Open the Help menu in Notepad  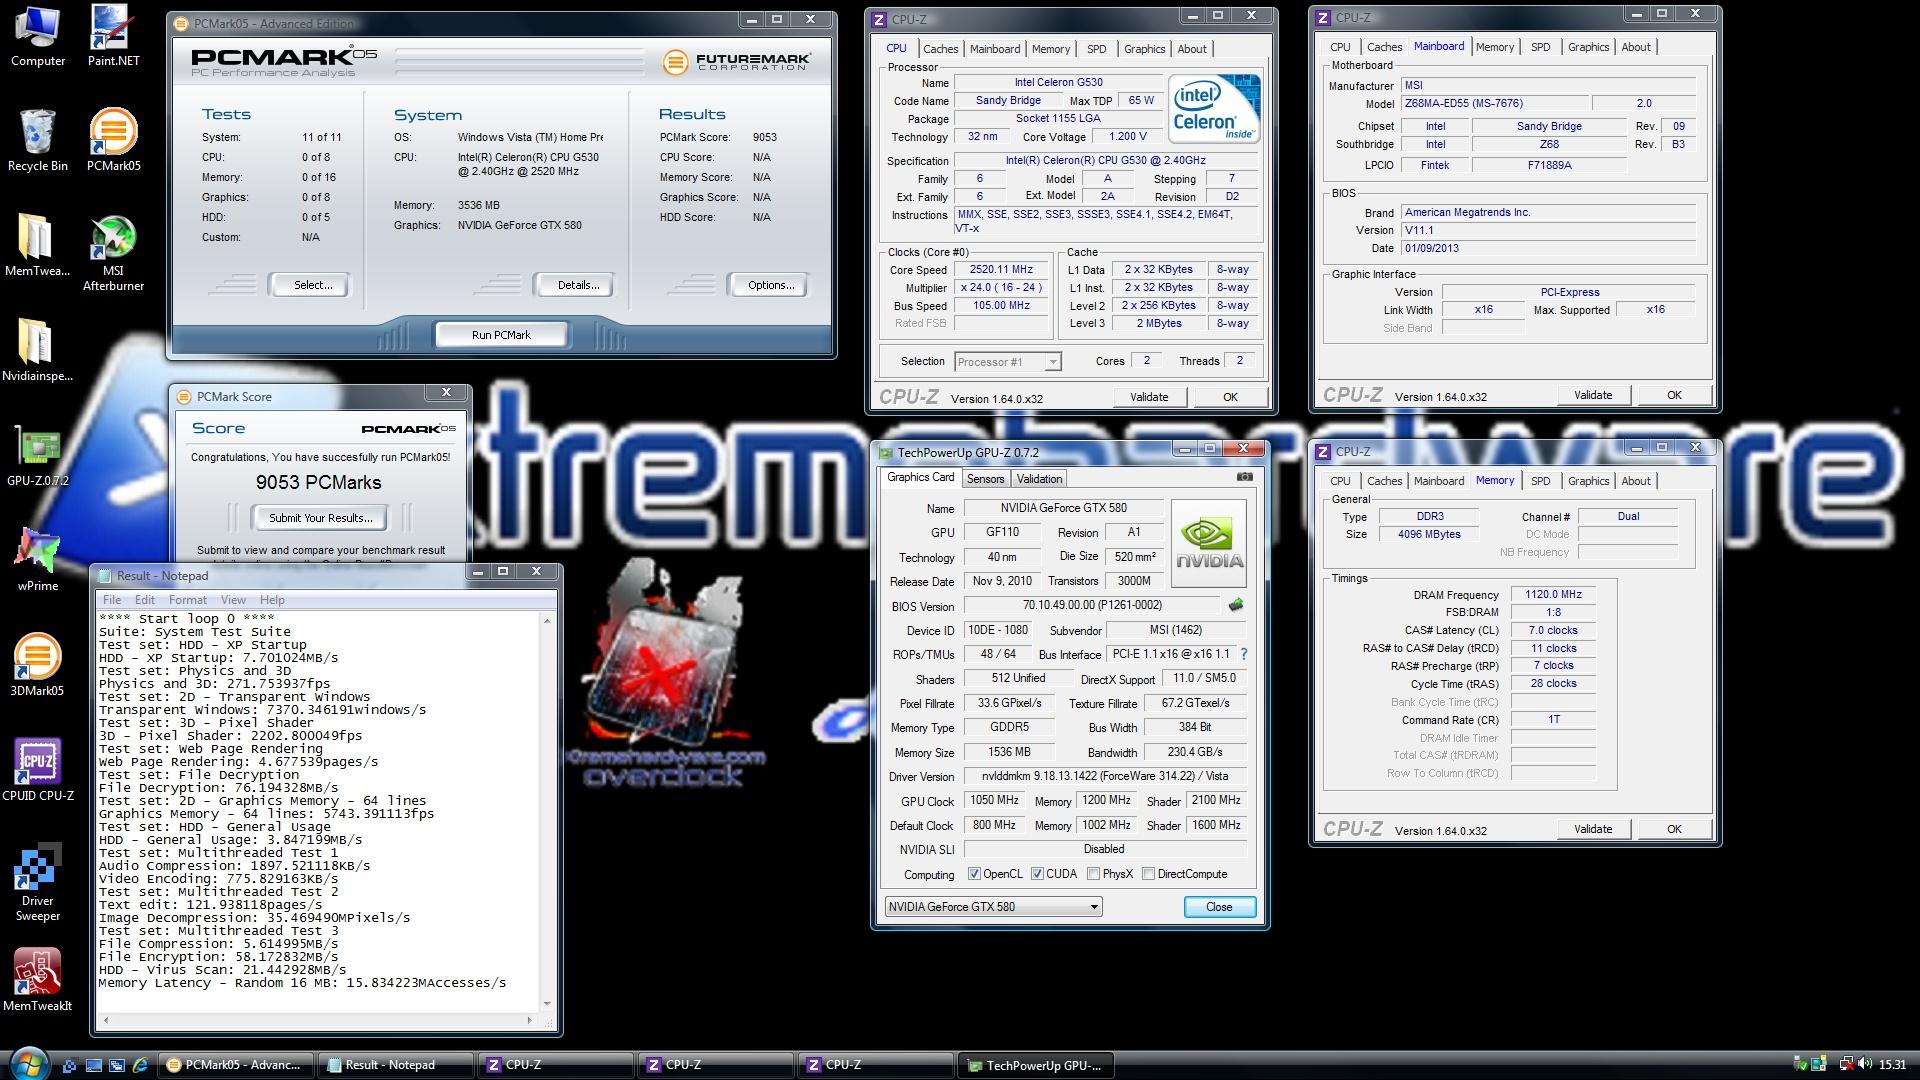click(272, 600)
